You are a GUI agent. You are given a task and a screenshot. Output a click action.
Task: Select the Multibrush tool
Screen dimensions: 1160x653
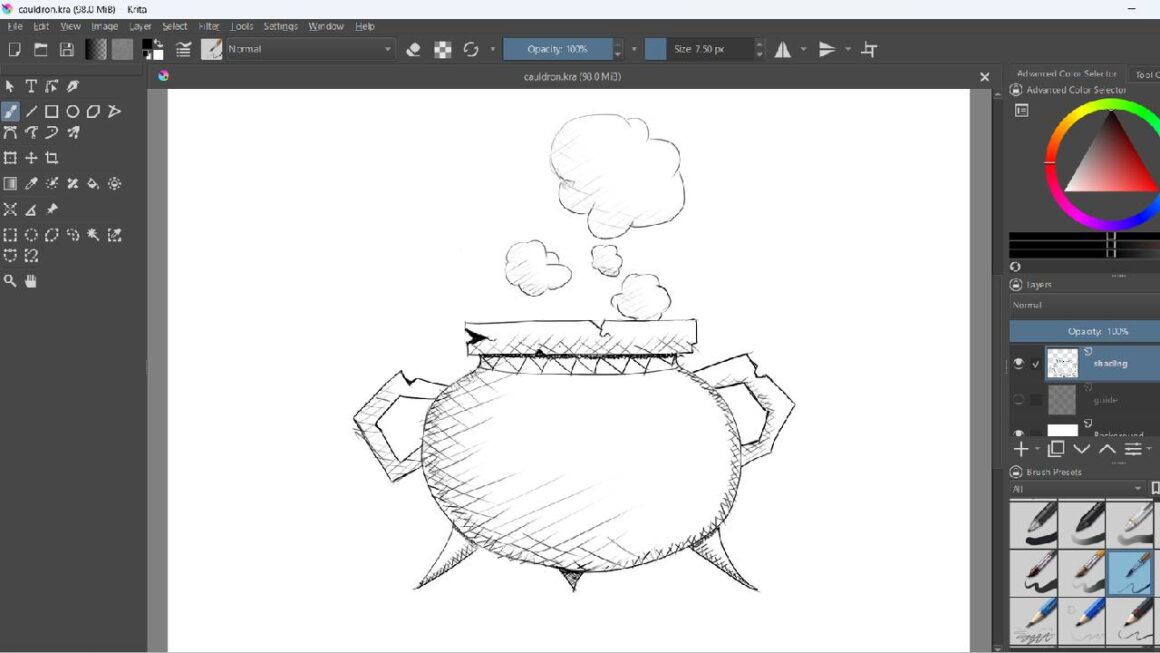point(72,132)
